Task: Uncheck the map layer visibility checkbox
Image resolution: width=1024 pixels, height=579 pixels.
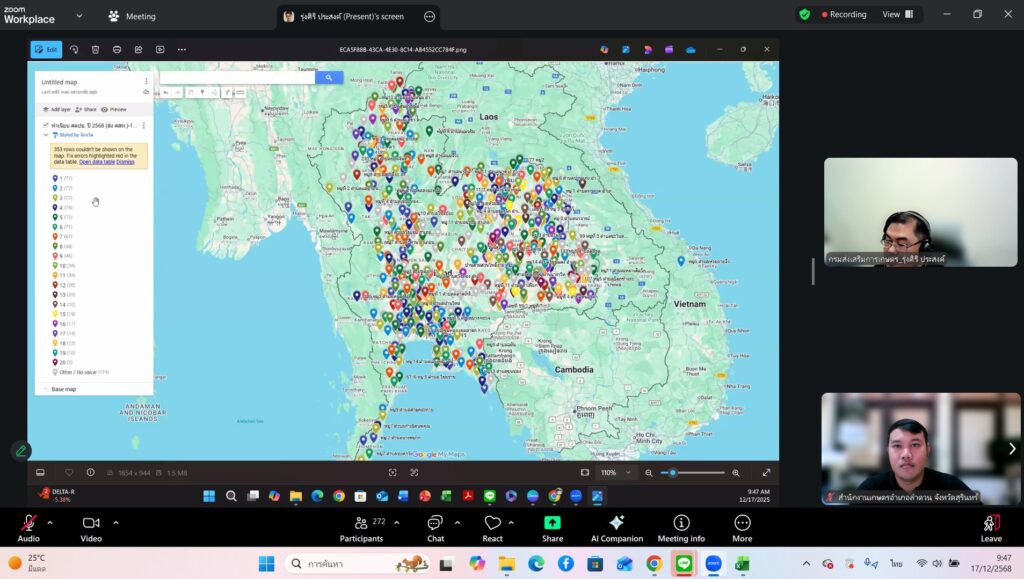Action: click(x=45, y=125)
